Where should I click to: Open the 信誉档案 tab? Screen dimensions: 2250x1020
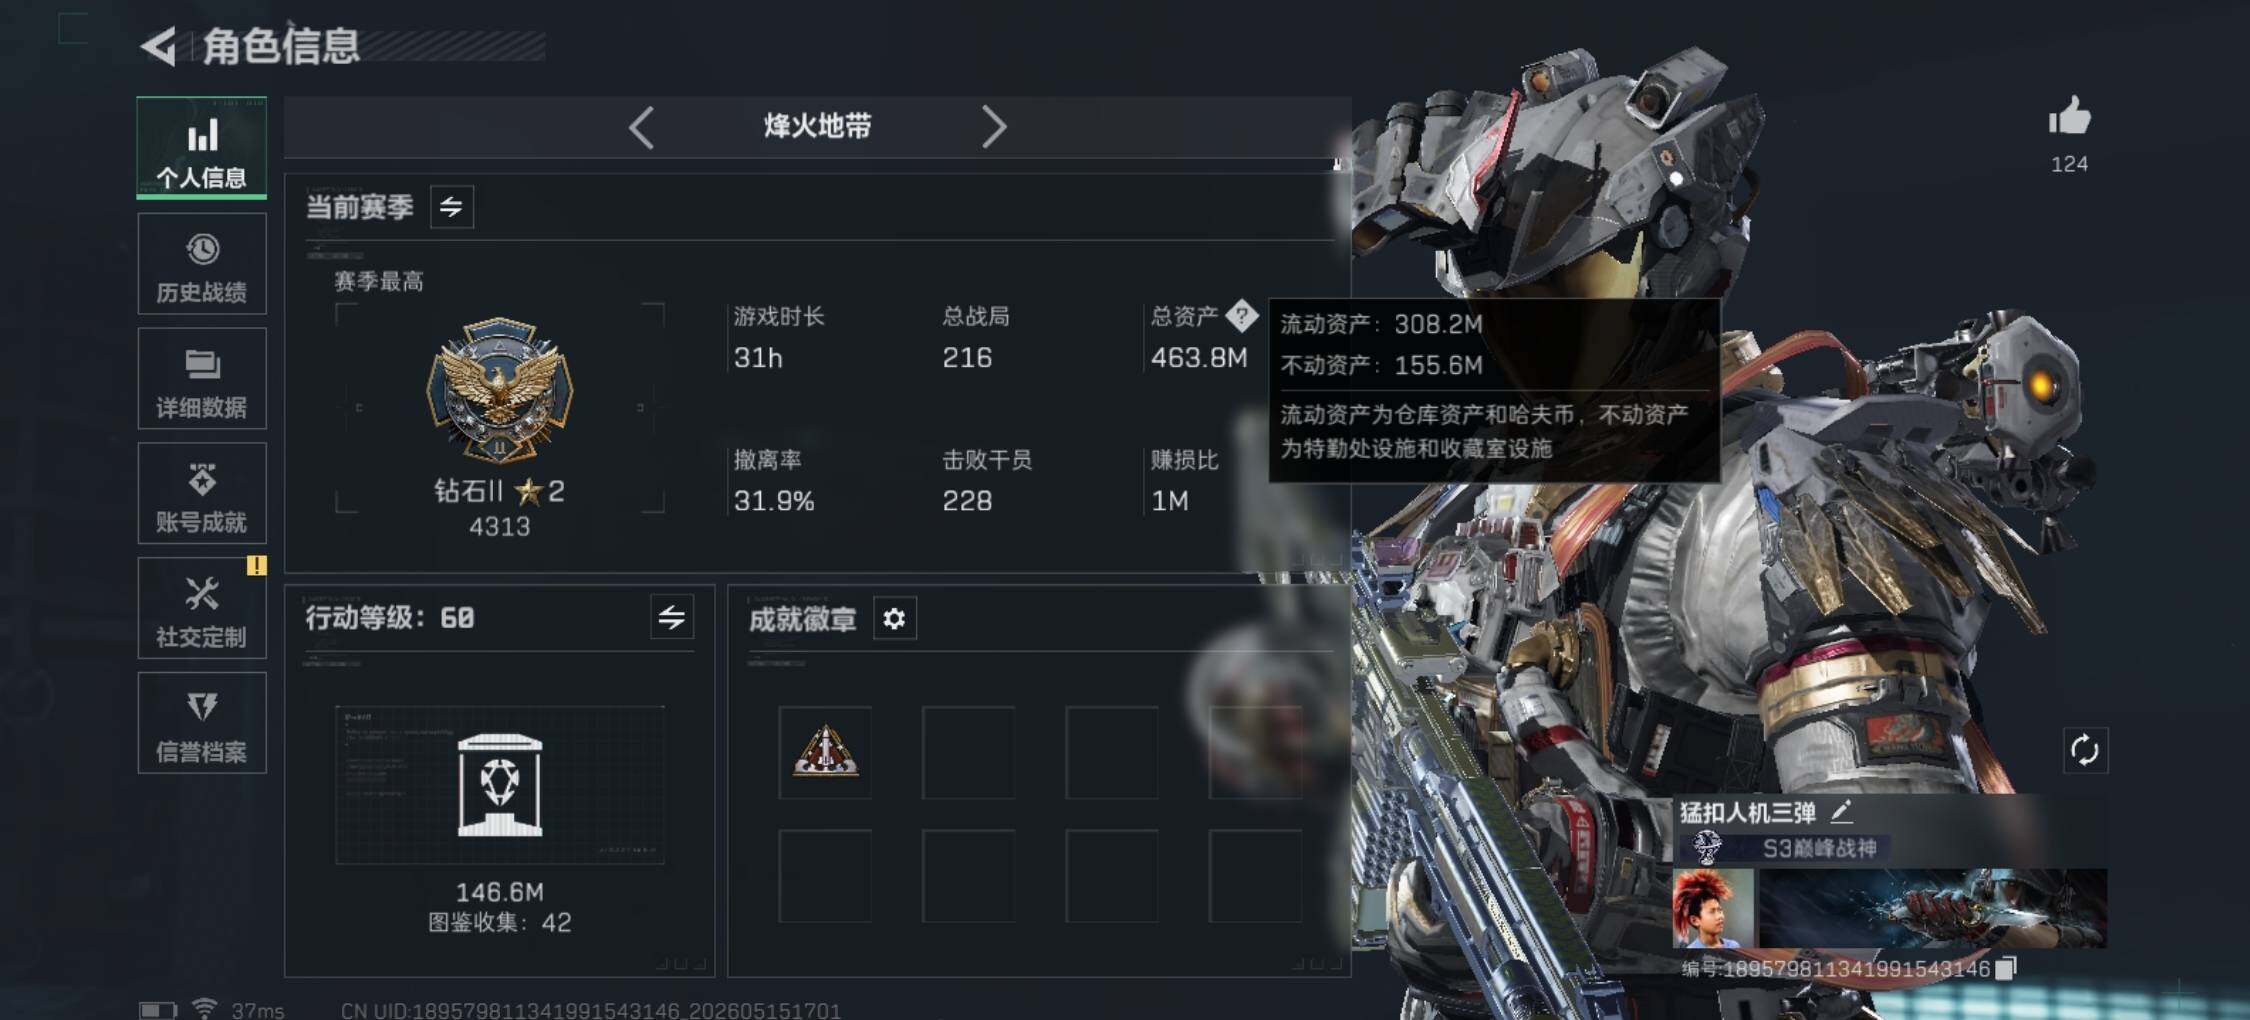pyautogui.click(x=202, y=723)
